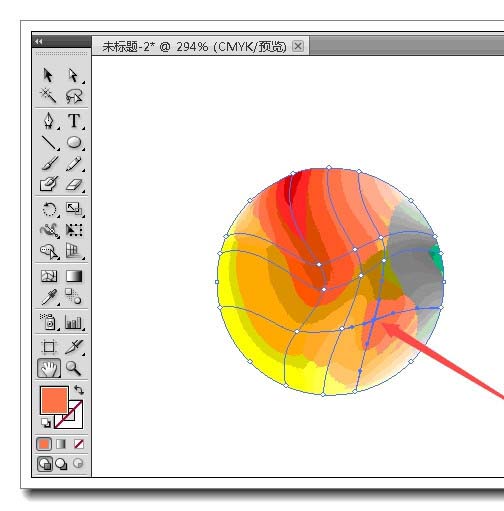This screenshot has height=511, width=504.
Task: Activate the Type tool
Action: point(74,121)
